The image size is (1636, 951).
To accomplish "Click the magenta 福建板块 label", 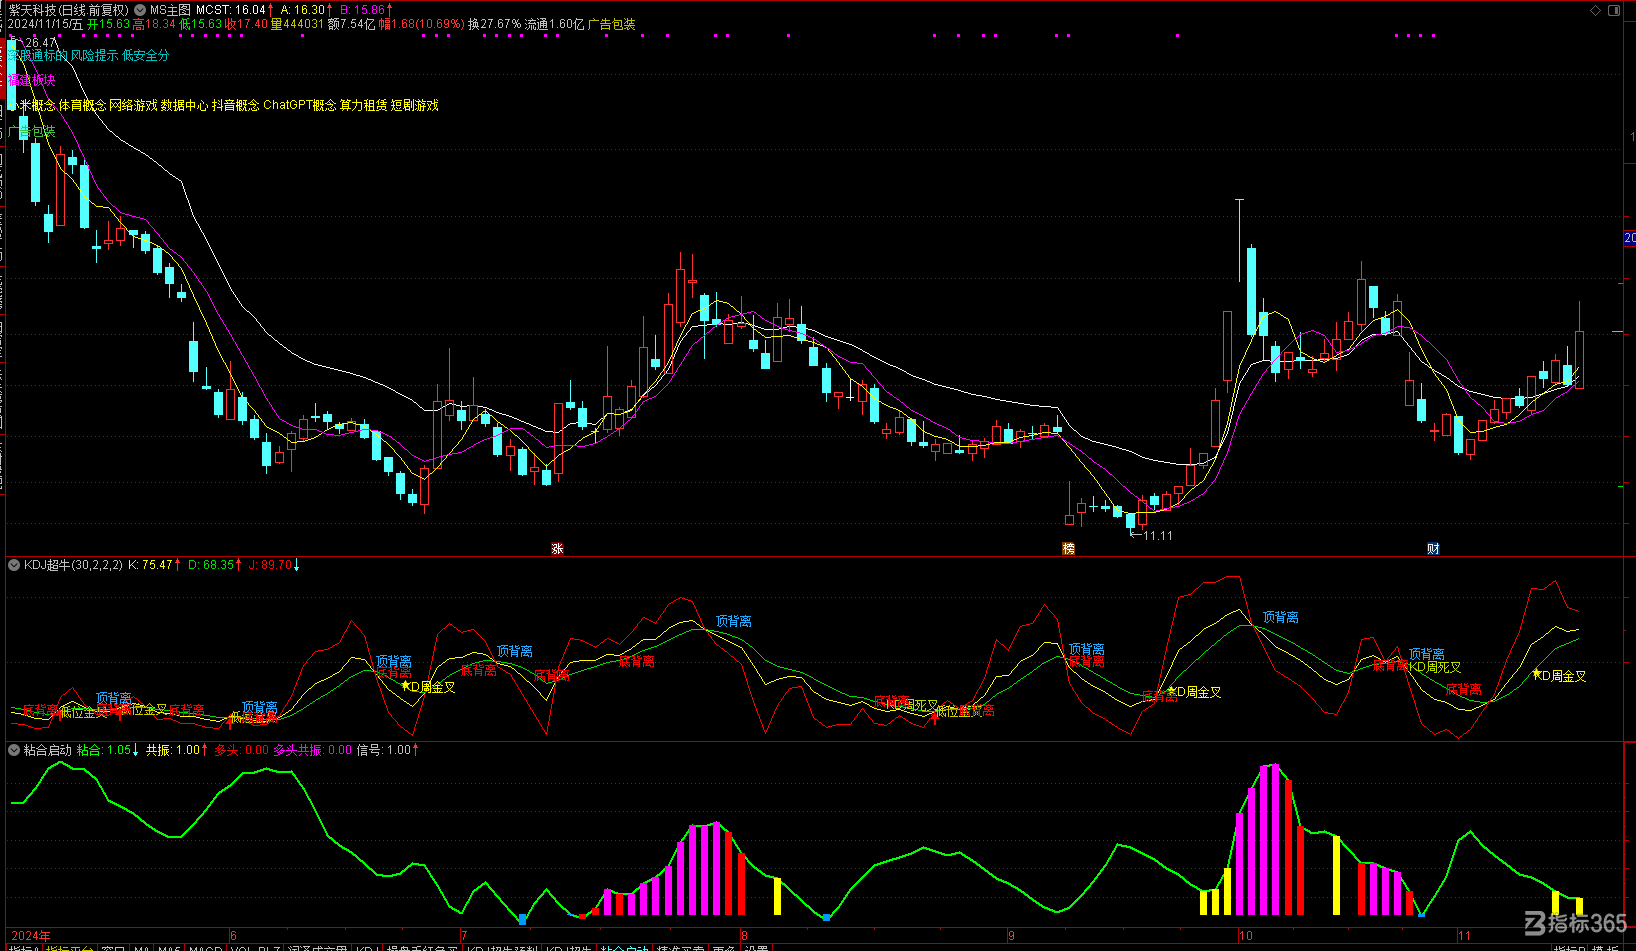I will click(32, 80).
